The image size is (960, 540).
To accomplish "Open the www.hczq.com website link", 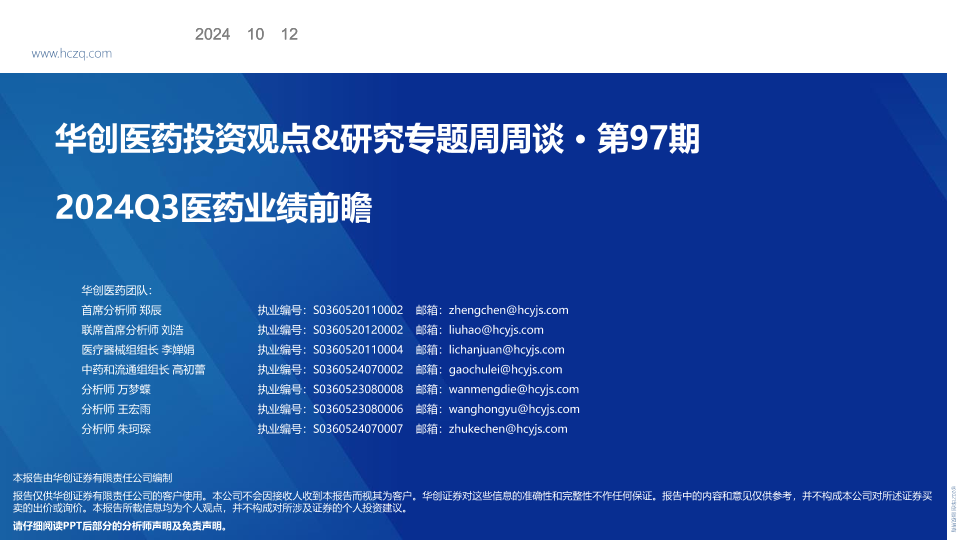I will click(x=71, y=53).
